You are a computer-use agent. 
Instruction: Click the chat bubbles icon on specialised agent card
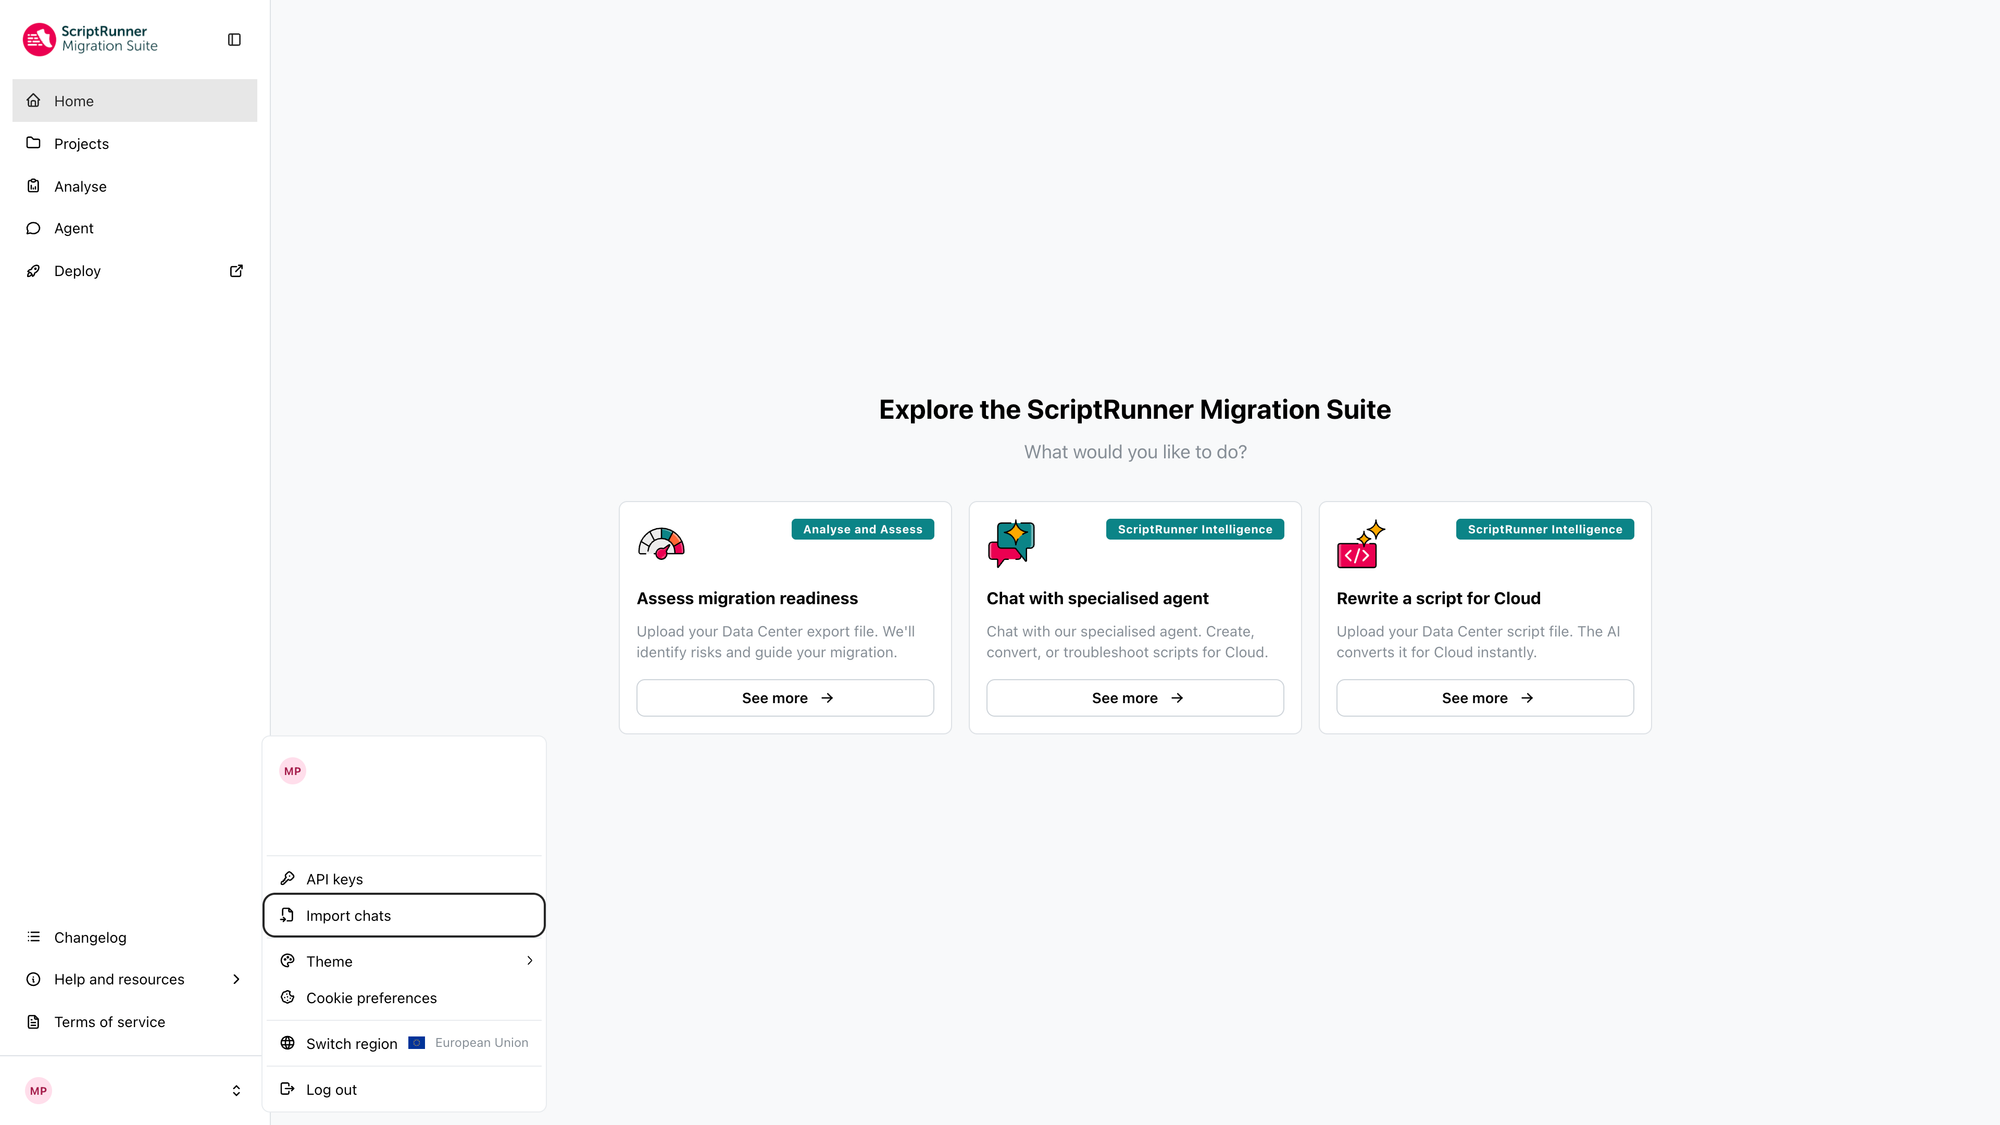coord(1011,543)
